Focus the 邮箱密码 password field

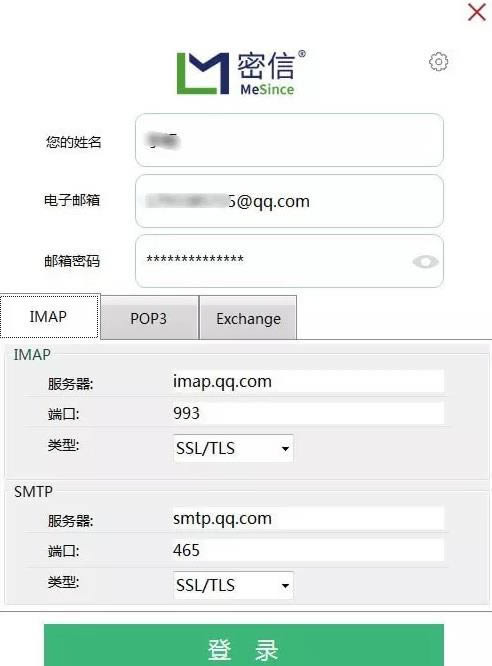(x=289, y=261)
